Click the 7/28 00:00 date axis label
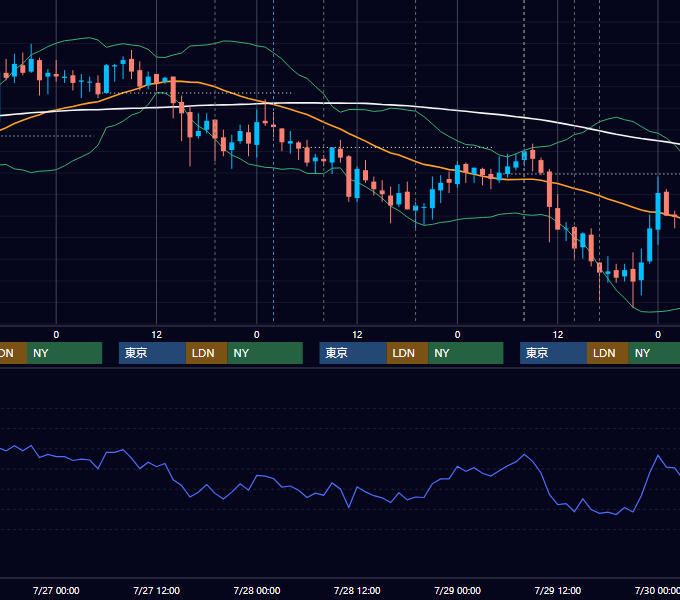The width and height of the screenshot is (680, 600). tap(257, 590)
